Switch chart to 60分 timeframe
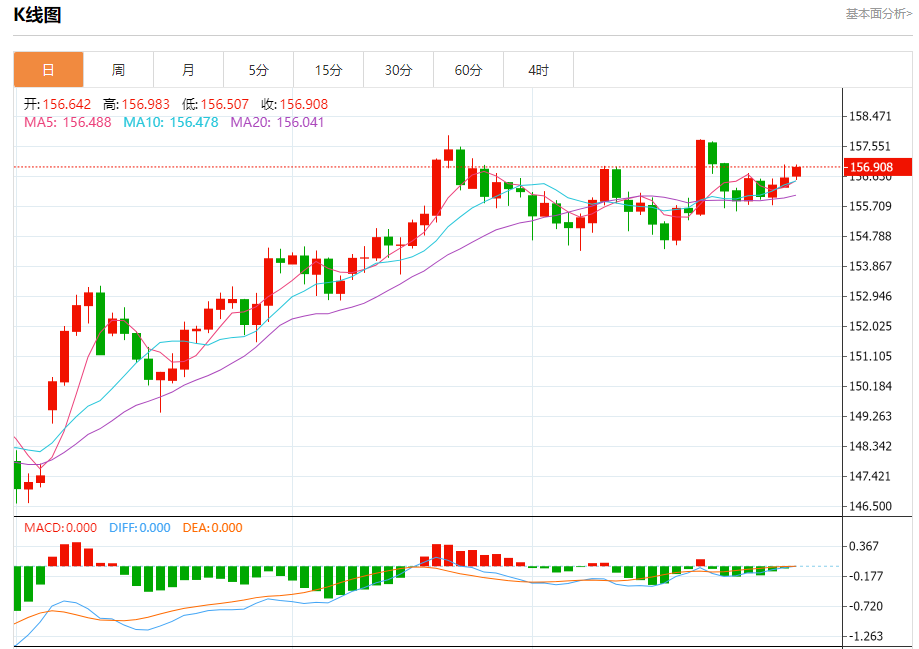Screen dimensions: 919x649 point(468,70)
